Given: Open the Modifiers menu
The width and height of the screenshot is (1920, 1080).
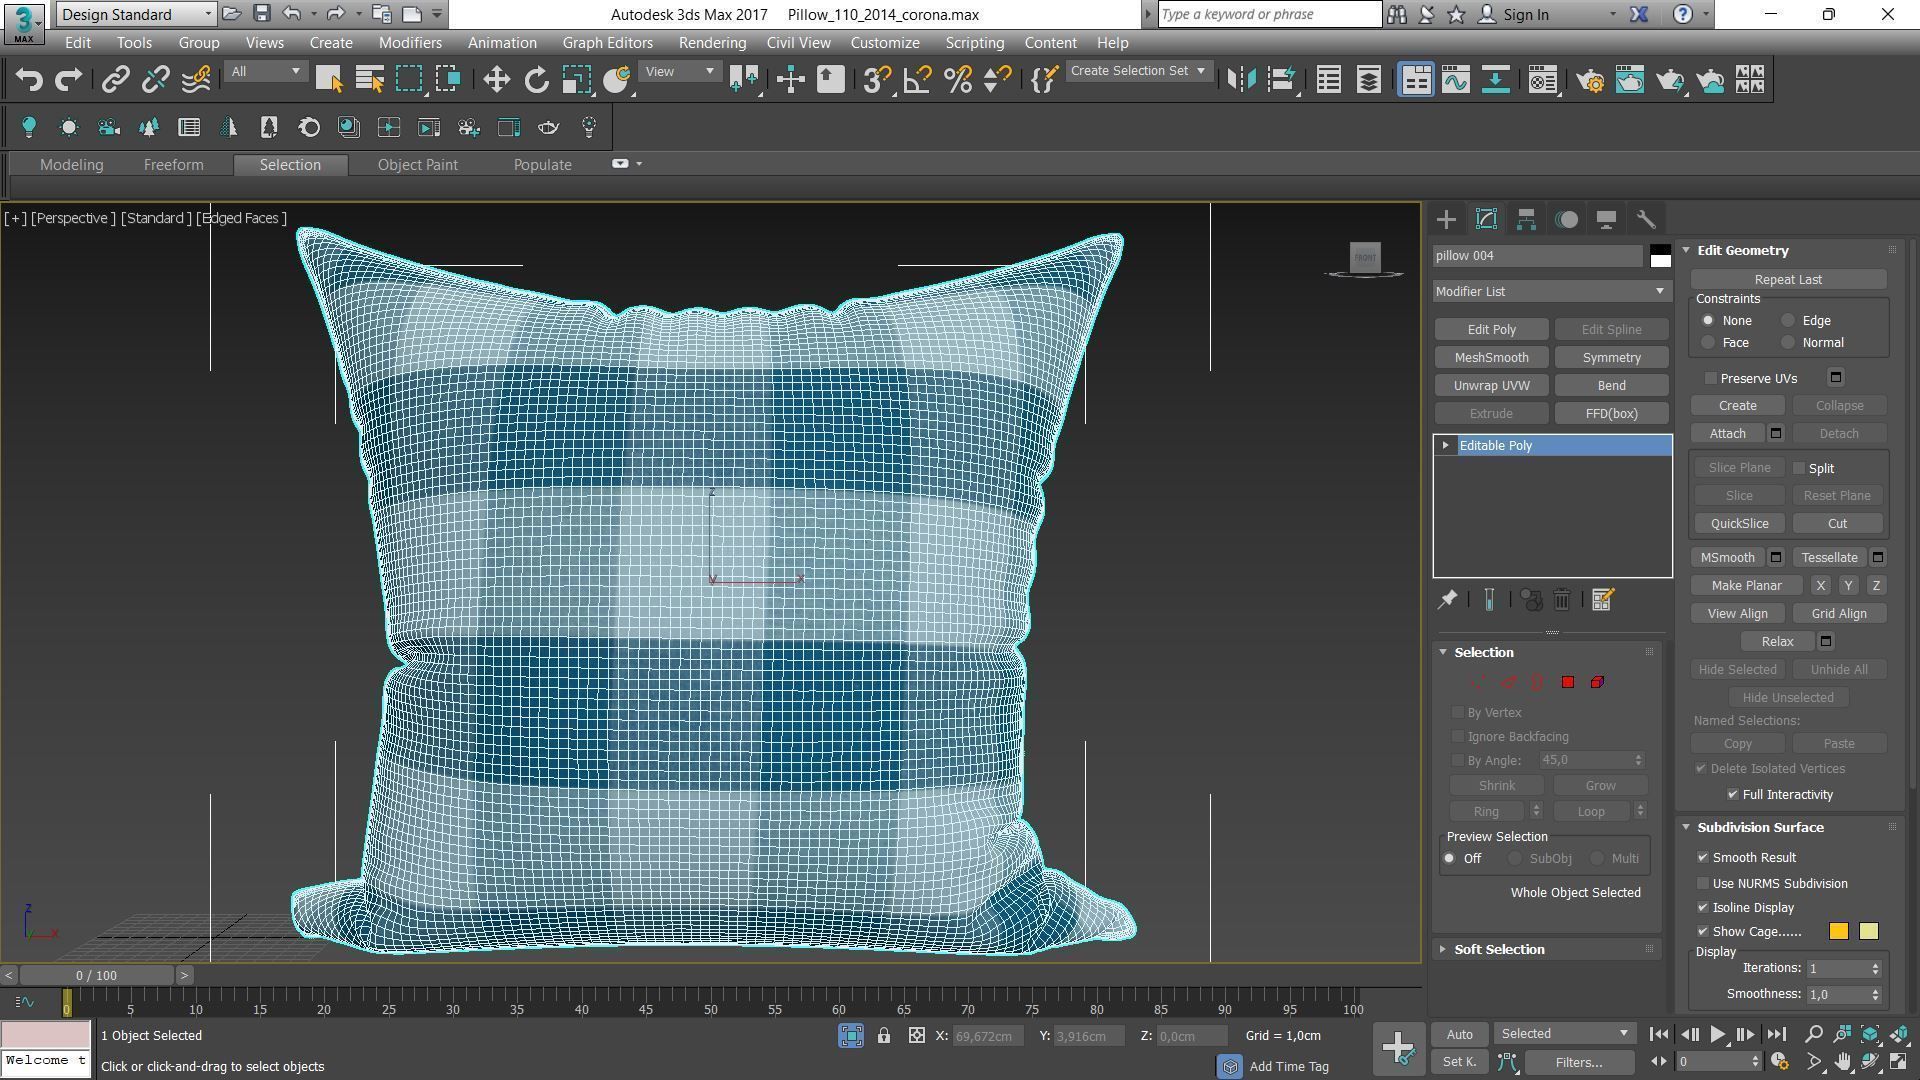Looking at the screenshot, I should click(x=410, y=43).
